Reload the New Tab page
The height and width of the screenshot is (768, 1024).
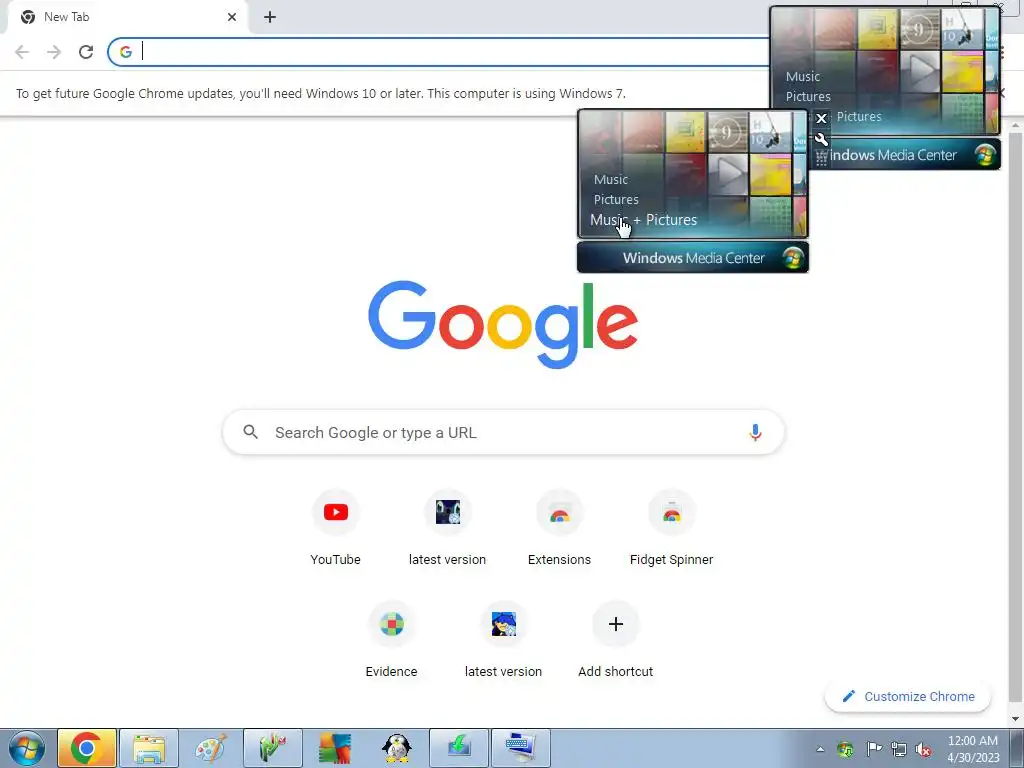point(86,52)
